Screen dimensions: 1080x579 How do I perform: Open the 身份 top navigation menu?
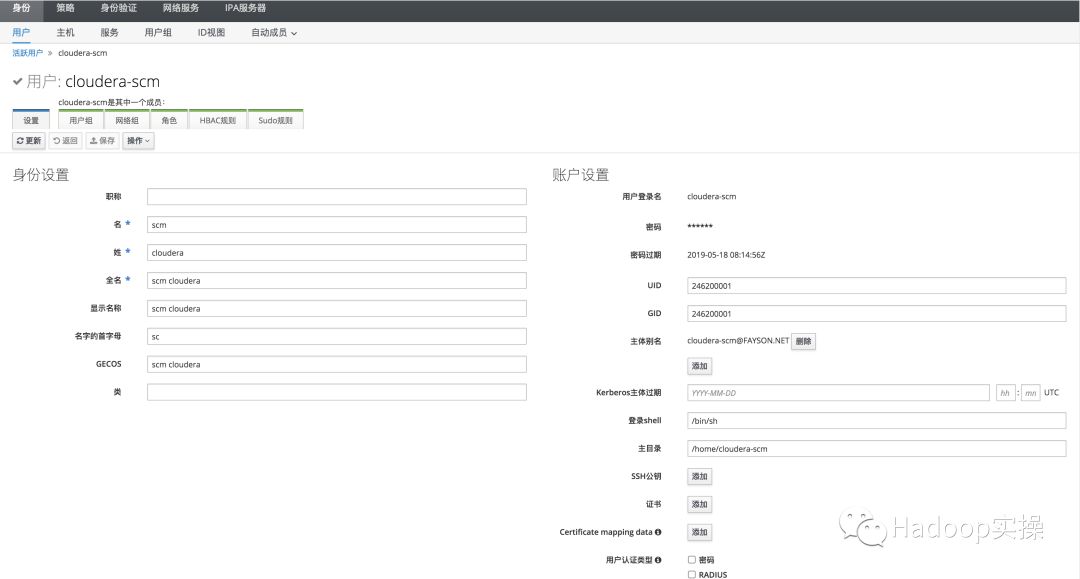click(x=21, y=8)
